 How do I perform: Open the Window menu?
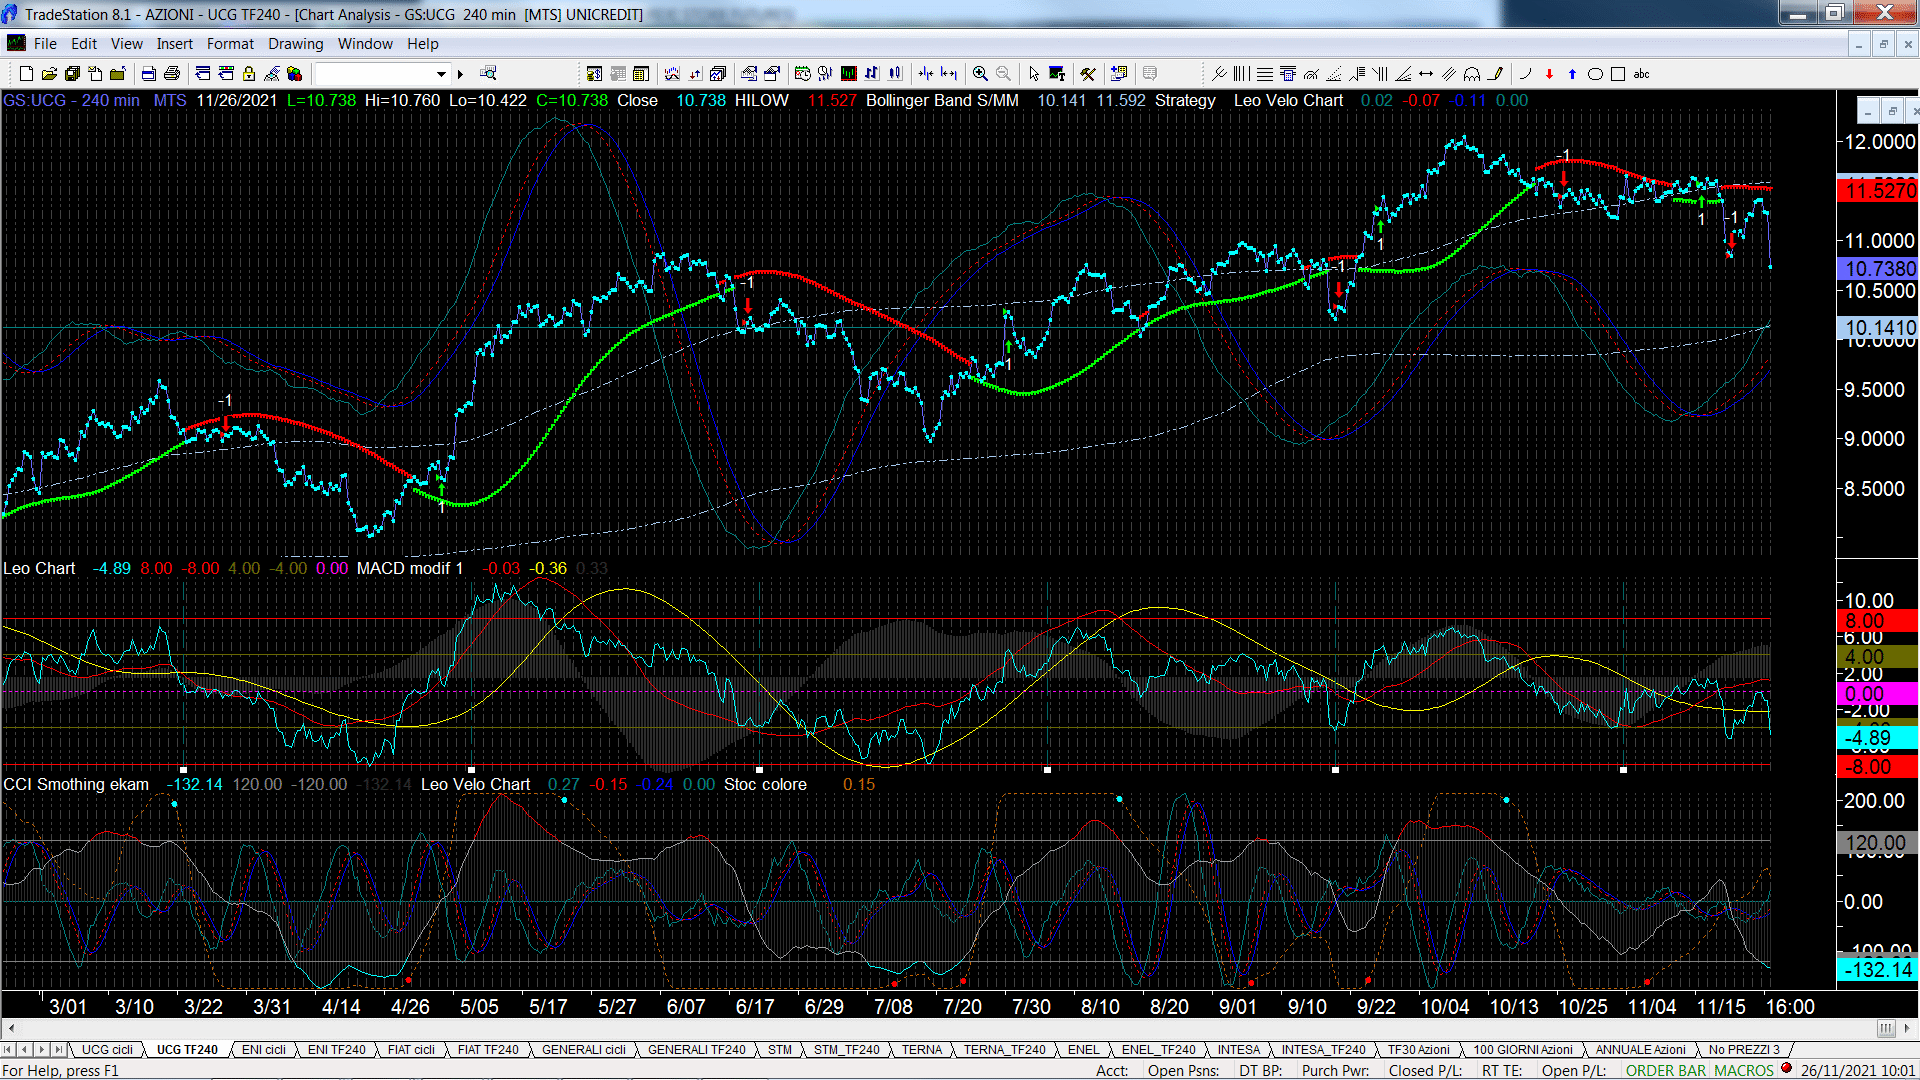click(365, 44)
